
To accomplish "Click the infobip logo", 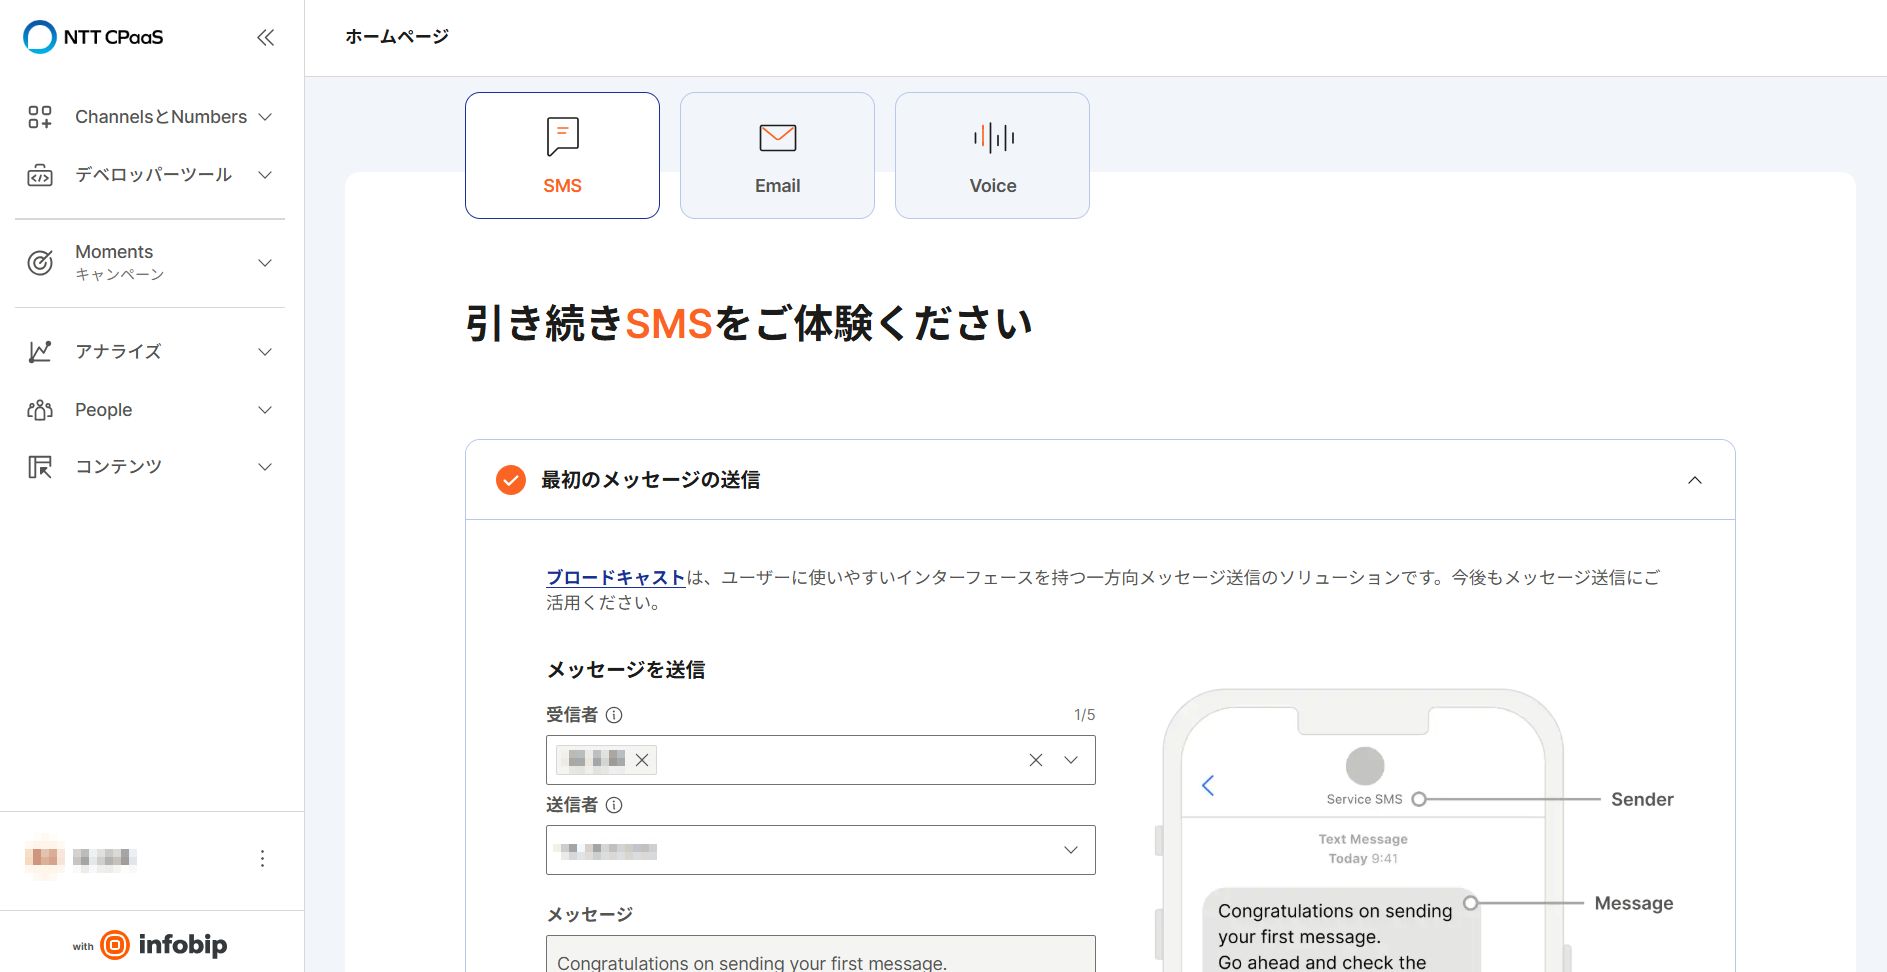I will click(164, 944).
